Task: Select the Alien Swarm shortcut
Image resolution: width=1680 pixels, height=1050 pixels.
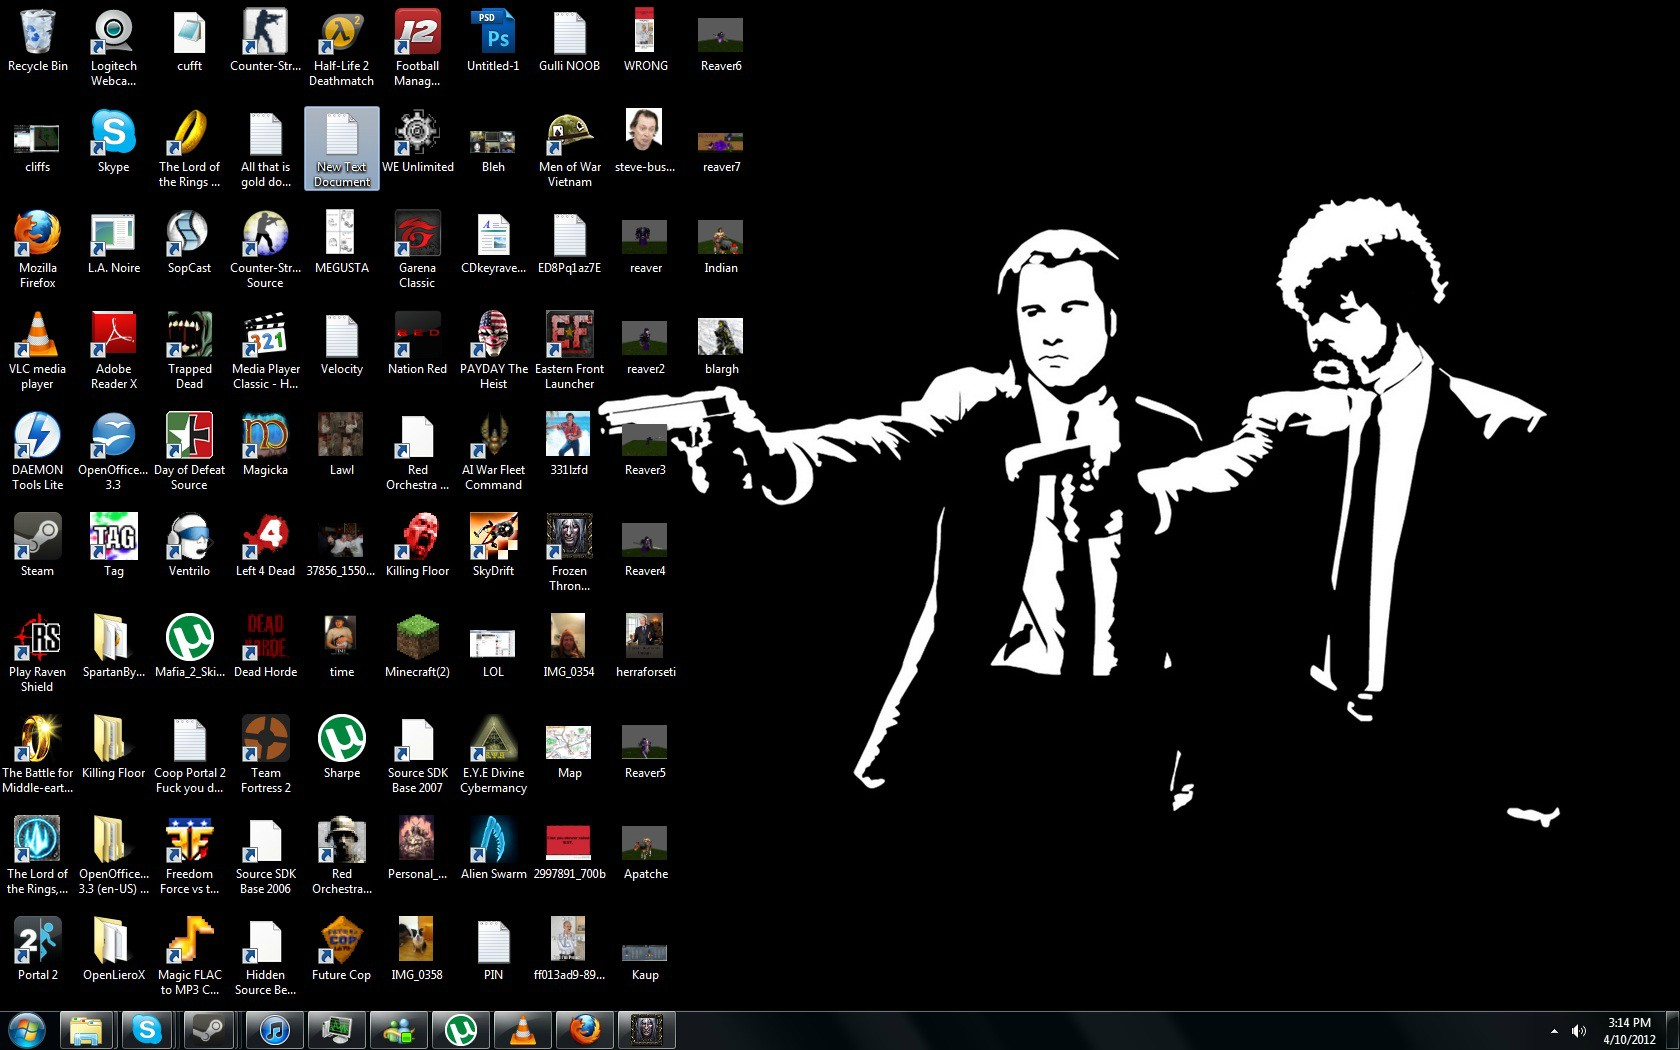Action: click(493, 850)
